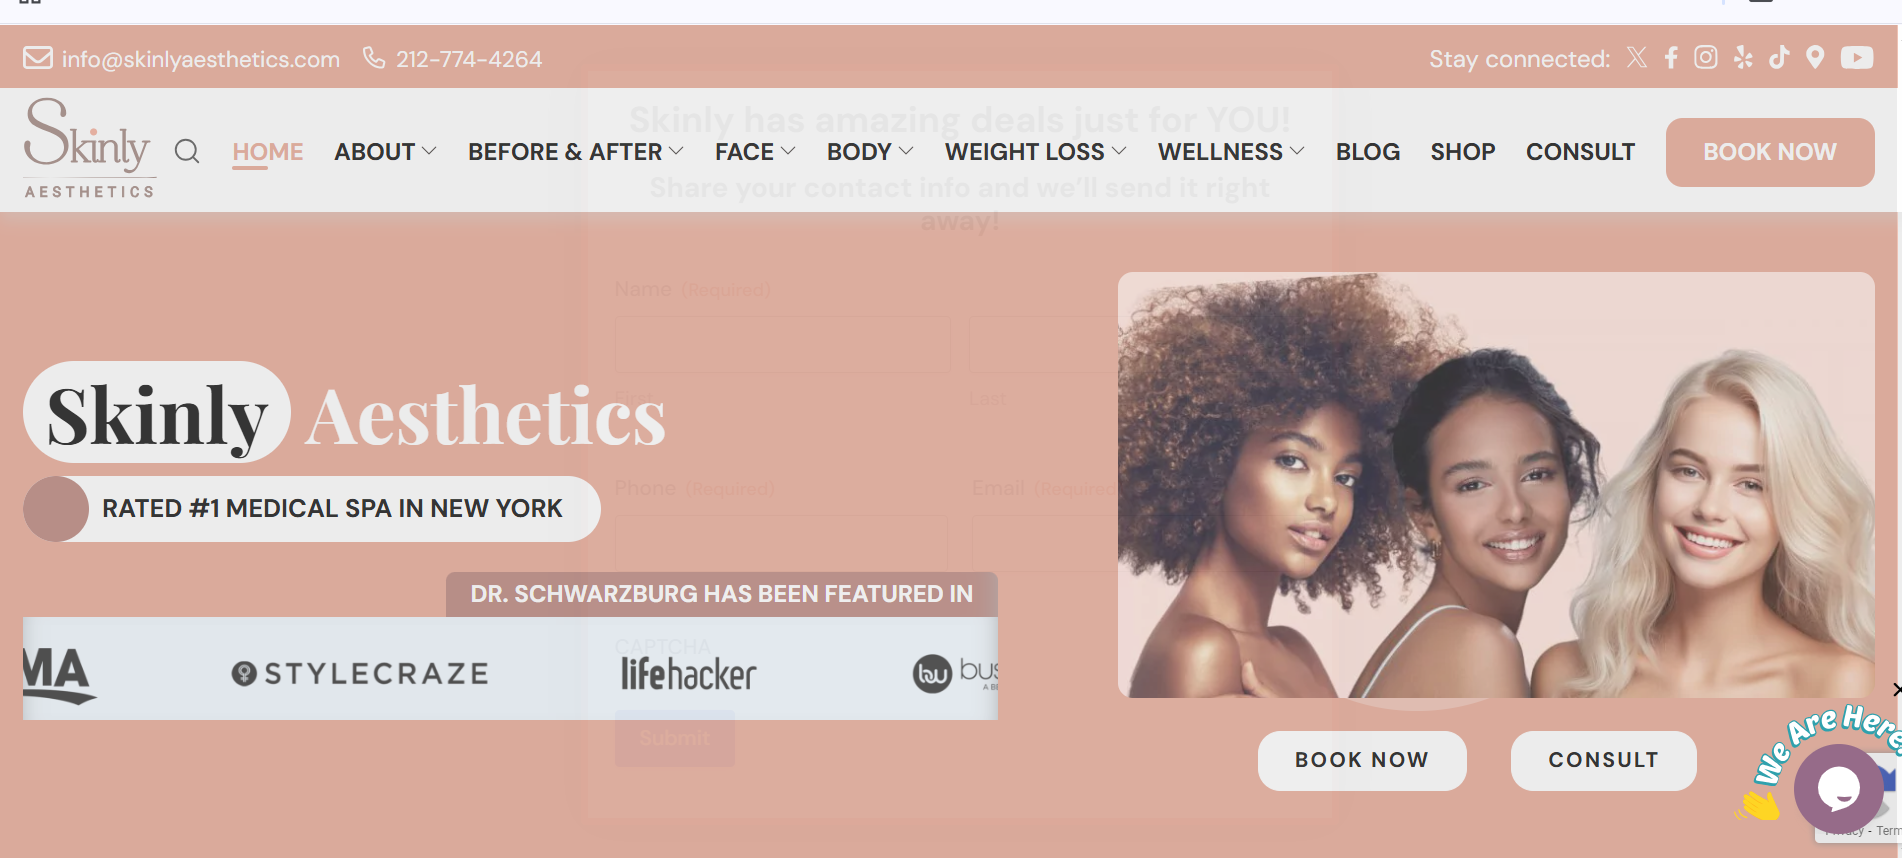Click the search magnifier icon
The image size is (1902, 858).
[x=187, y=152]
